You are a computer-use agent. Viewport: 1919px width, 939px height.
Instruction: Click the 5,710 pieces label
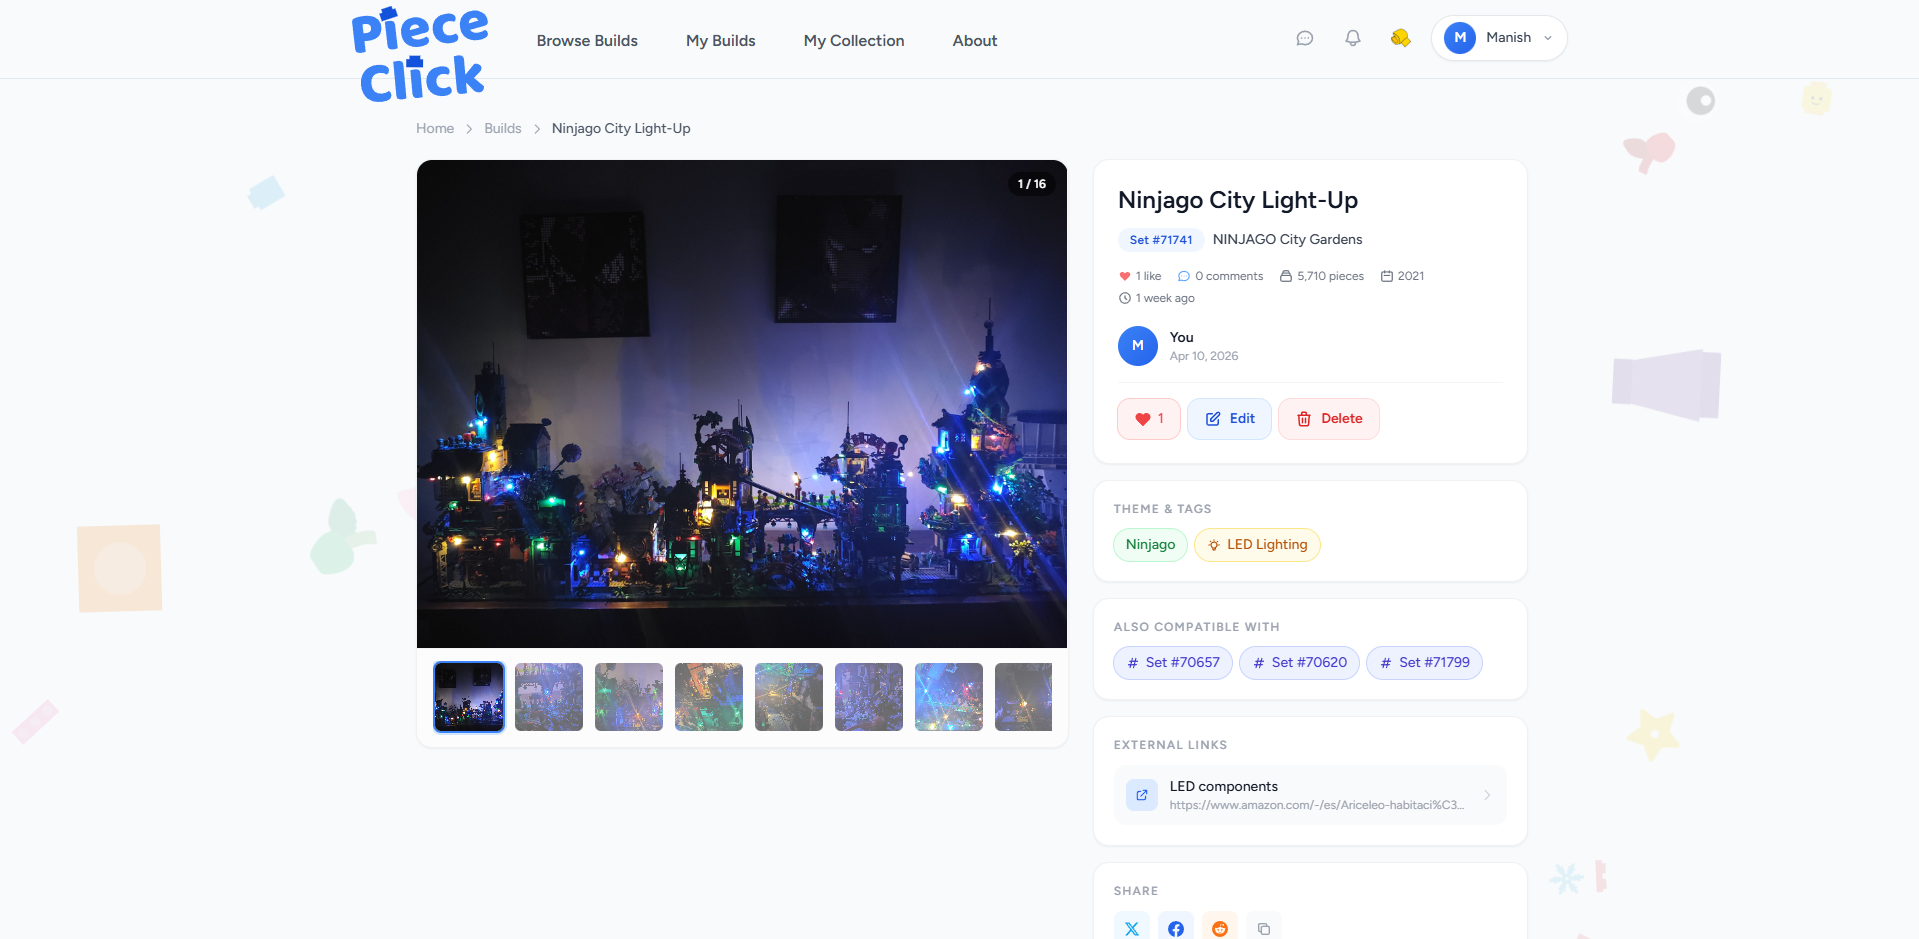(1322, 276)
